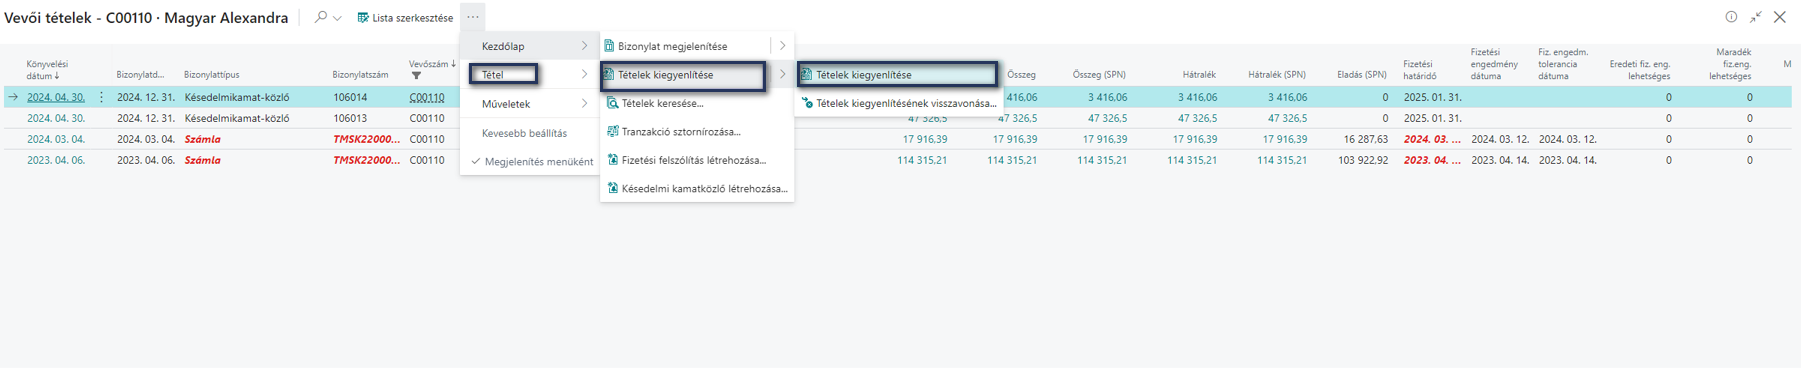Choose Tranzakció sztornírozása... option
Screen dimensions: 1801x368
pos(681,132)
